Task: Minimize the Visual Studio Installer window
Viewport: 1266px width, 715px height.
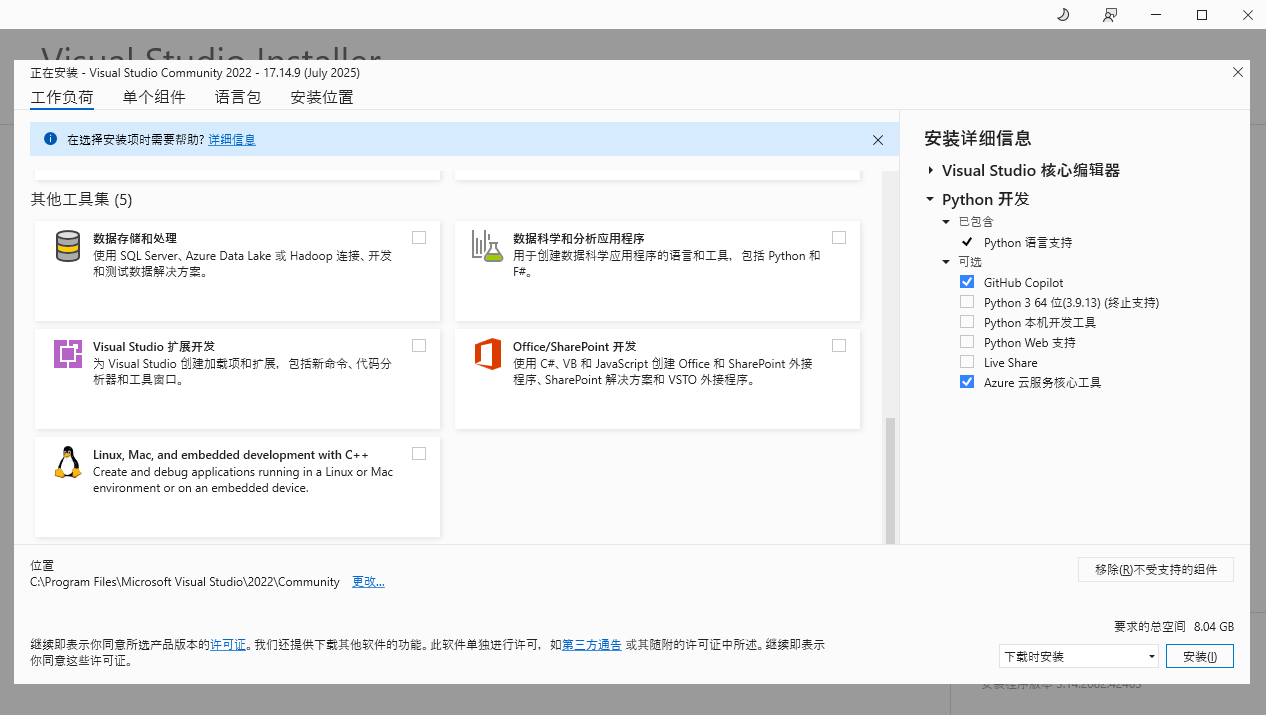Action: (1157, 14)
